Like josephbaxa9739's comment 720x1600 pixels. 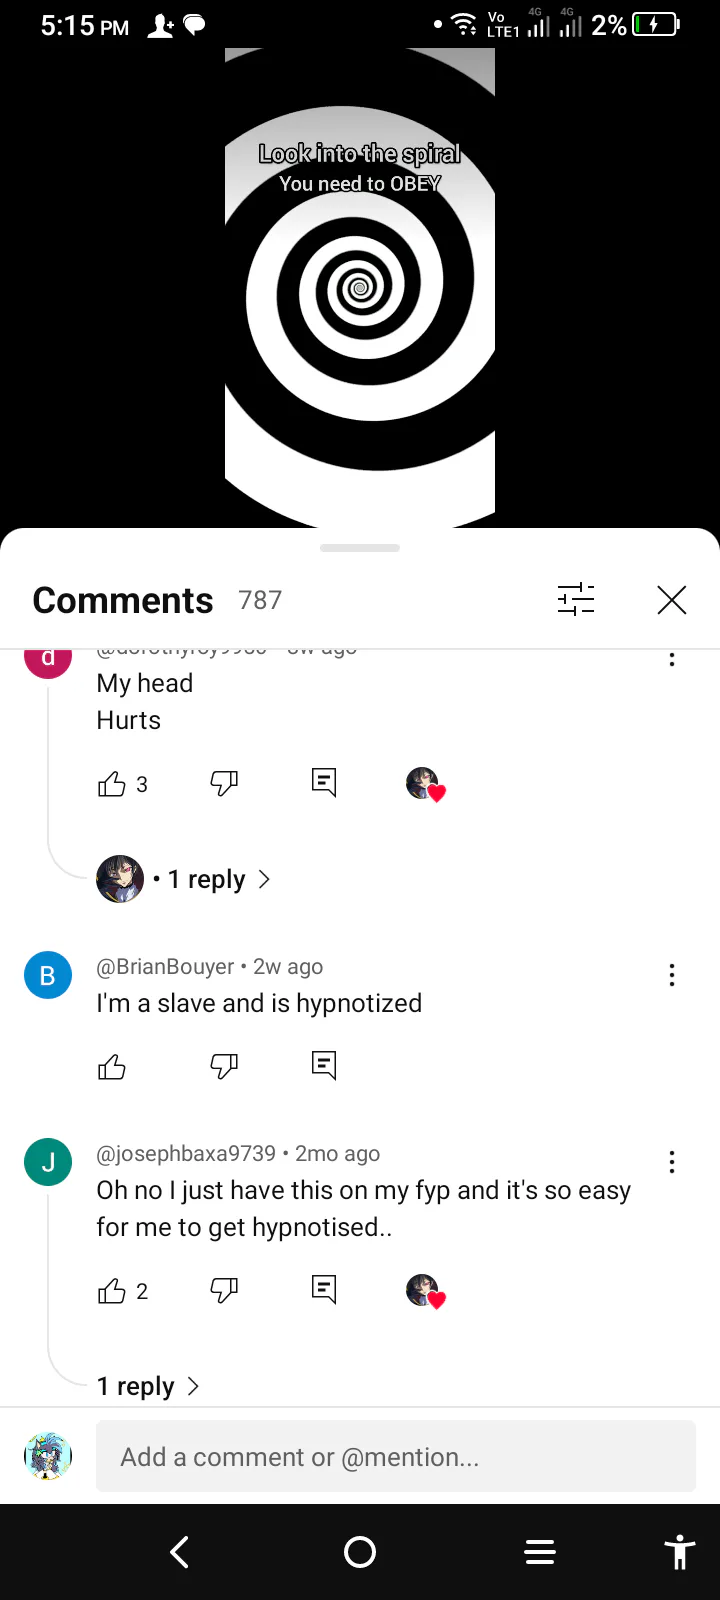point(112,1291)
